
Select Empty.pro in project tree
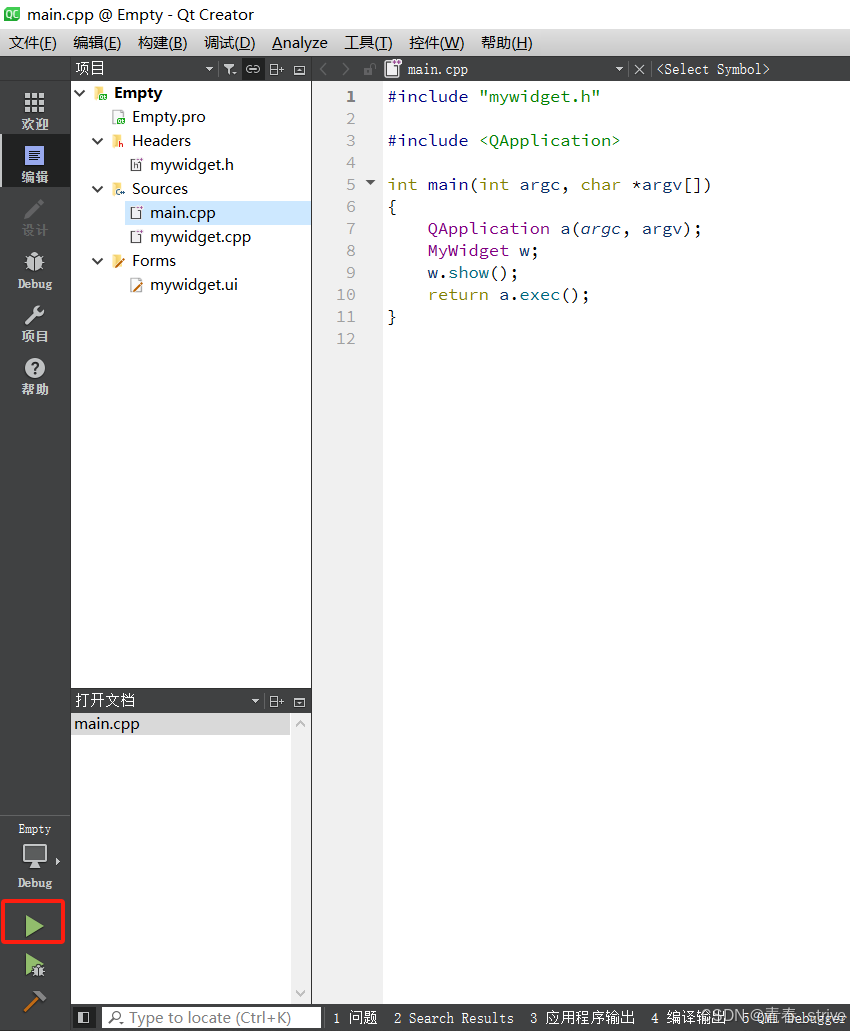click(x=168, y=117)
